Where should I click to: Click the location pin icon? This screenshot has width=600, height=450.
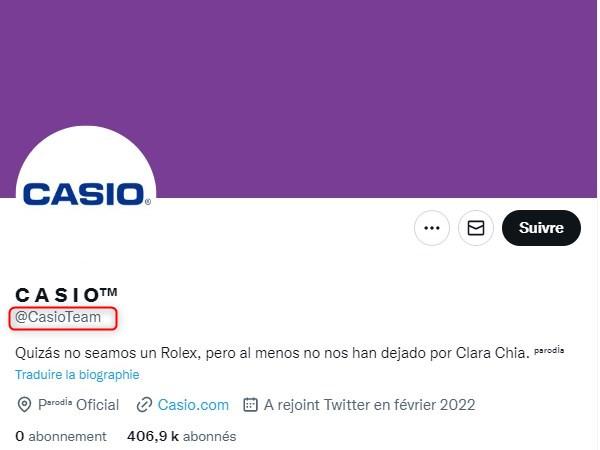click(x=24, y=405)
